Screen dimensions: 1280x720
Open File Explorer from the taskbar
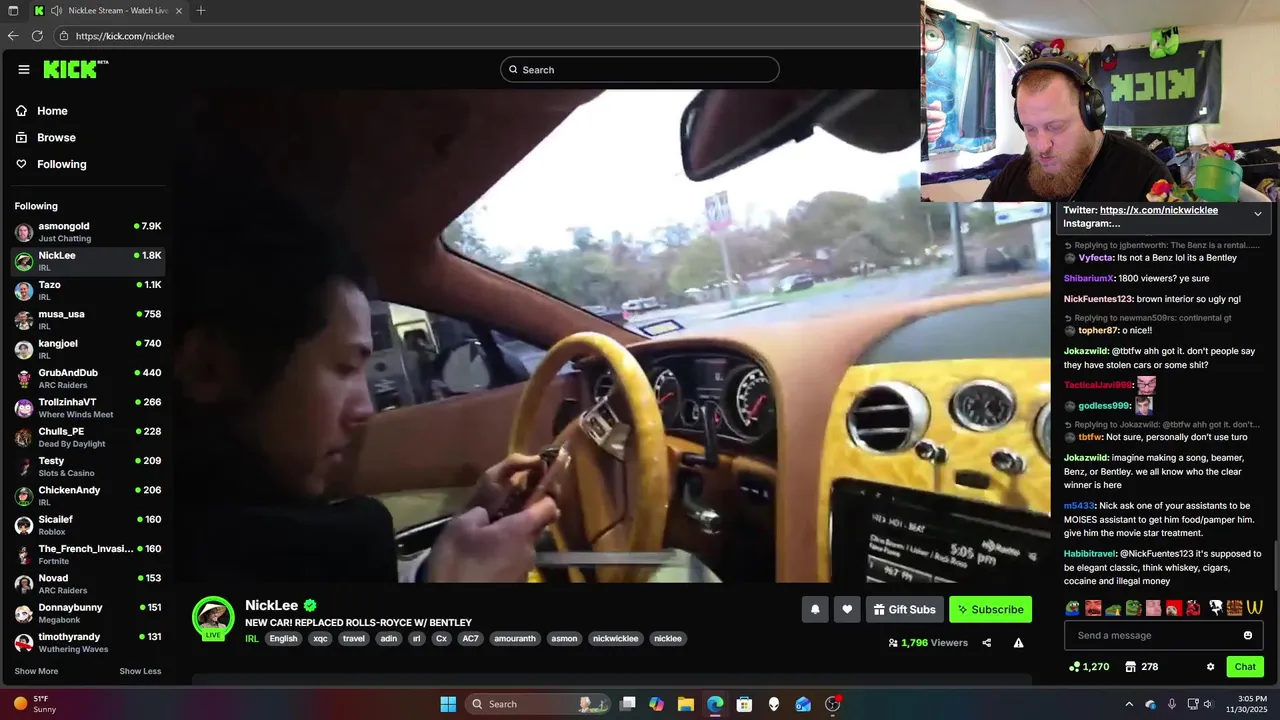pyautogui.click(x=686, y=704)
